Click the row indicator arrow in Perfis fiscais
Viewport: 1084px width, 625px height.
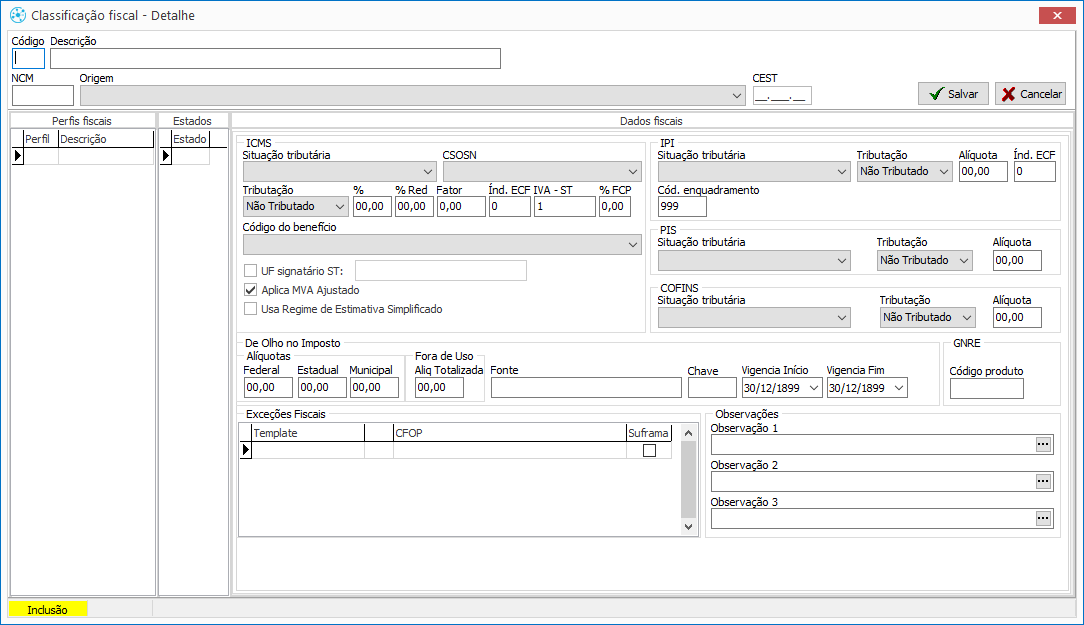tap(17, 156)
